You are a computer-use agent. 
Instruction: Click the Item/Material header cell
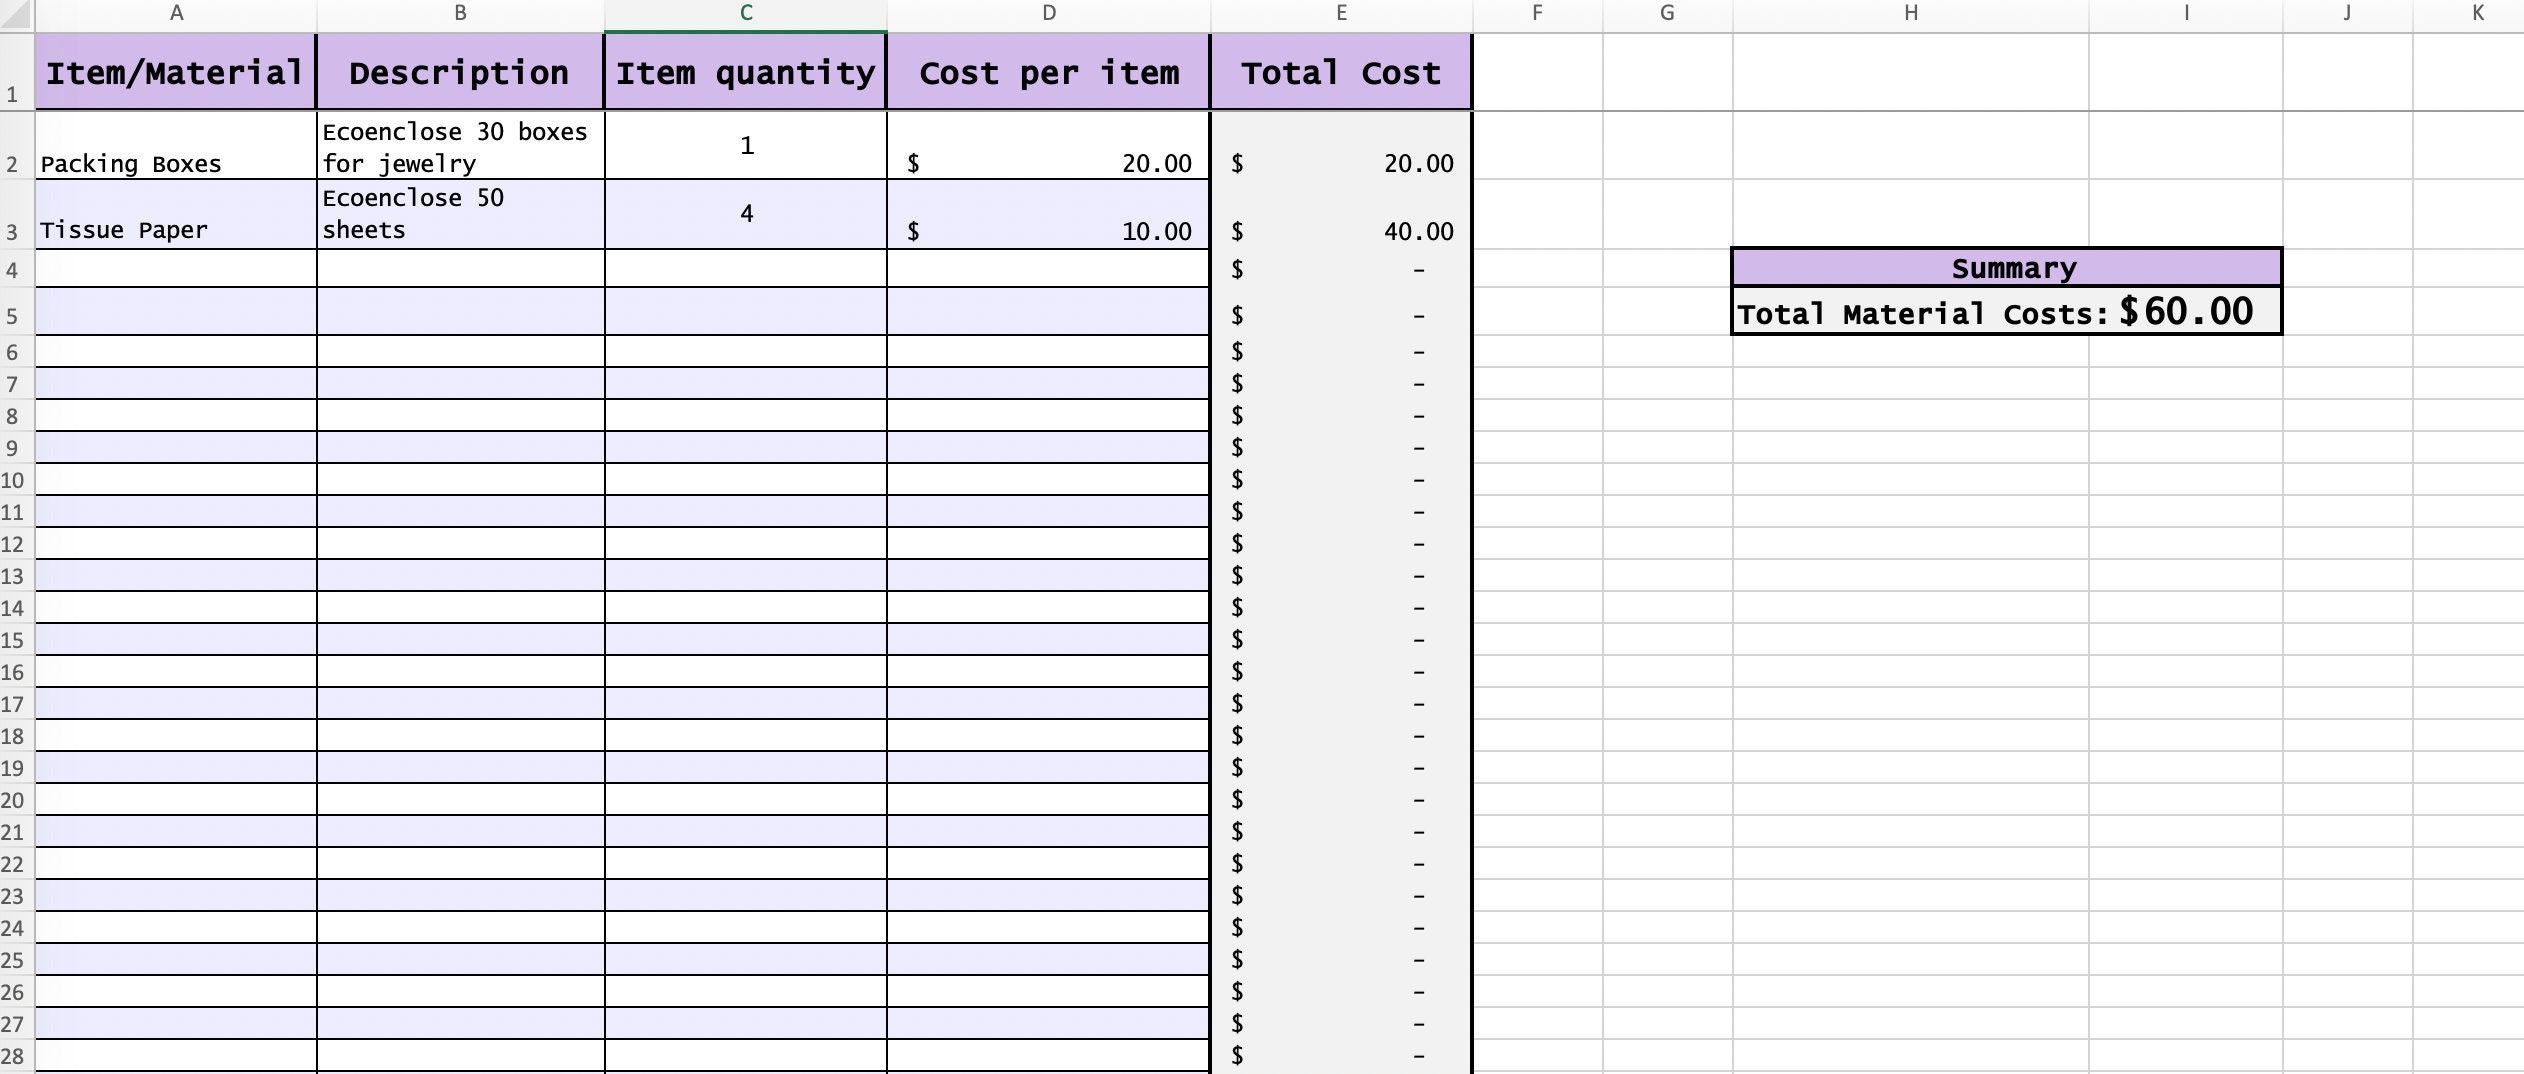click(175, 71)
